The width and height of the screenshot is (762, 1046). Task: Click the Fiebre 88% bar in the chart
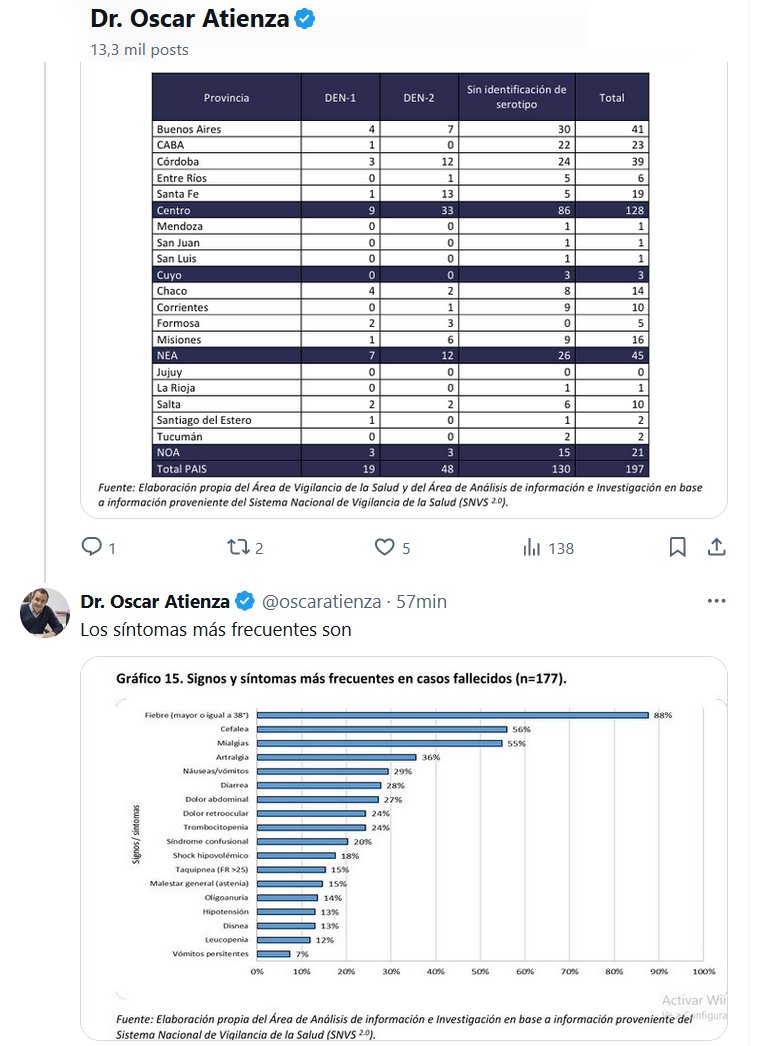[x=452, y=715]
